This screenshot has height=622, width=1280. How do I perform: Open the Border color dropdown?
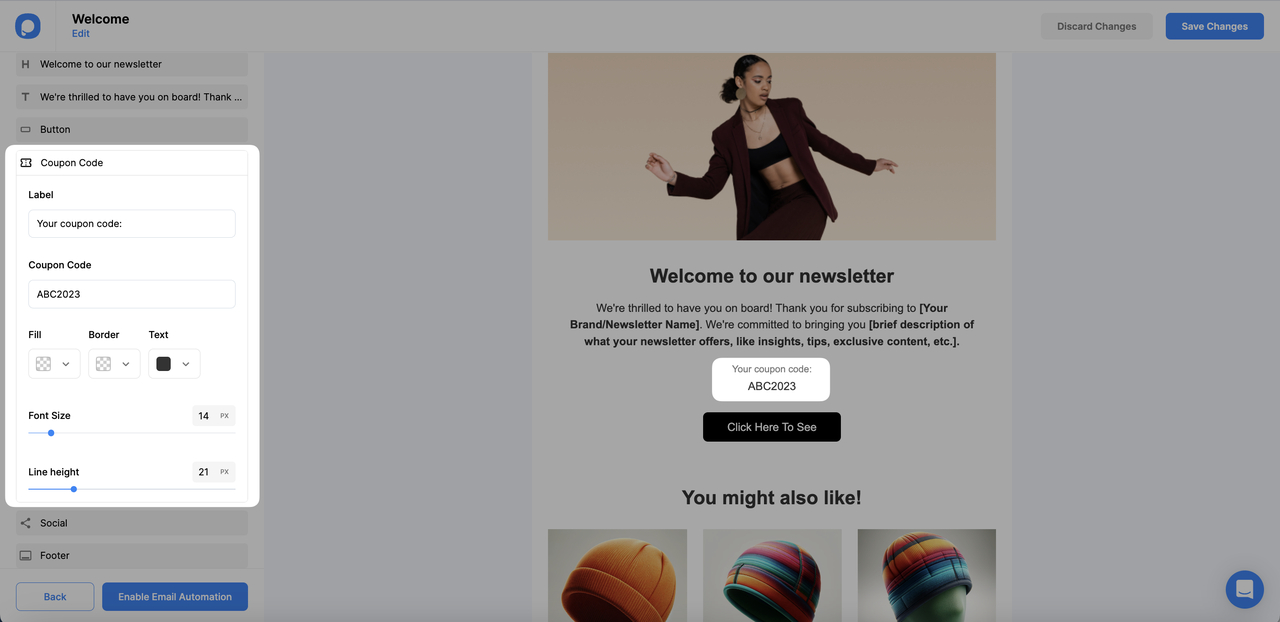tap(114, 364)
